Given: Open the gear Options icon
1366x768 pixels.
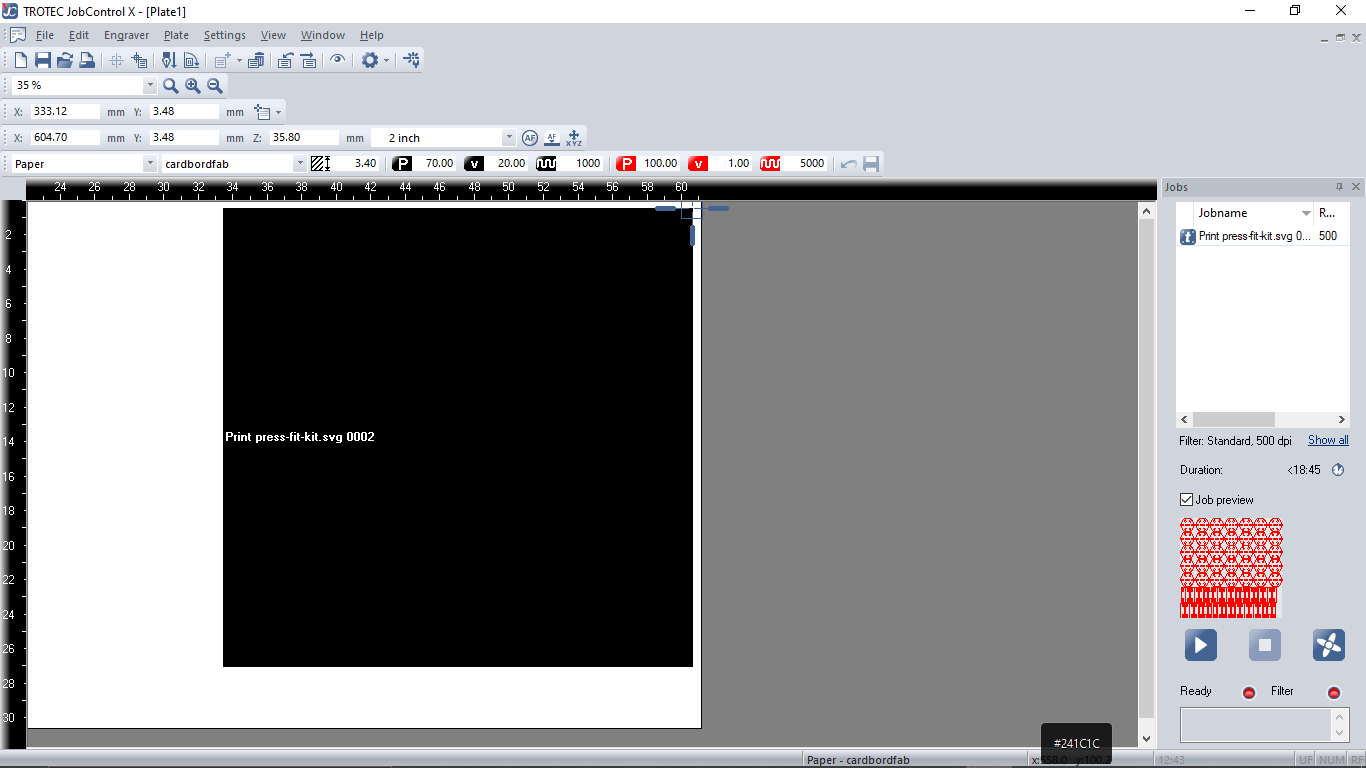Looking at the screenshot, I should pos(370,60).
